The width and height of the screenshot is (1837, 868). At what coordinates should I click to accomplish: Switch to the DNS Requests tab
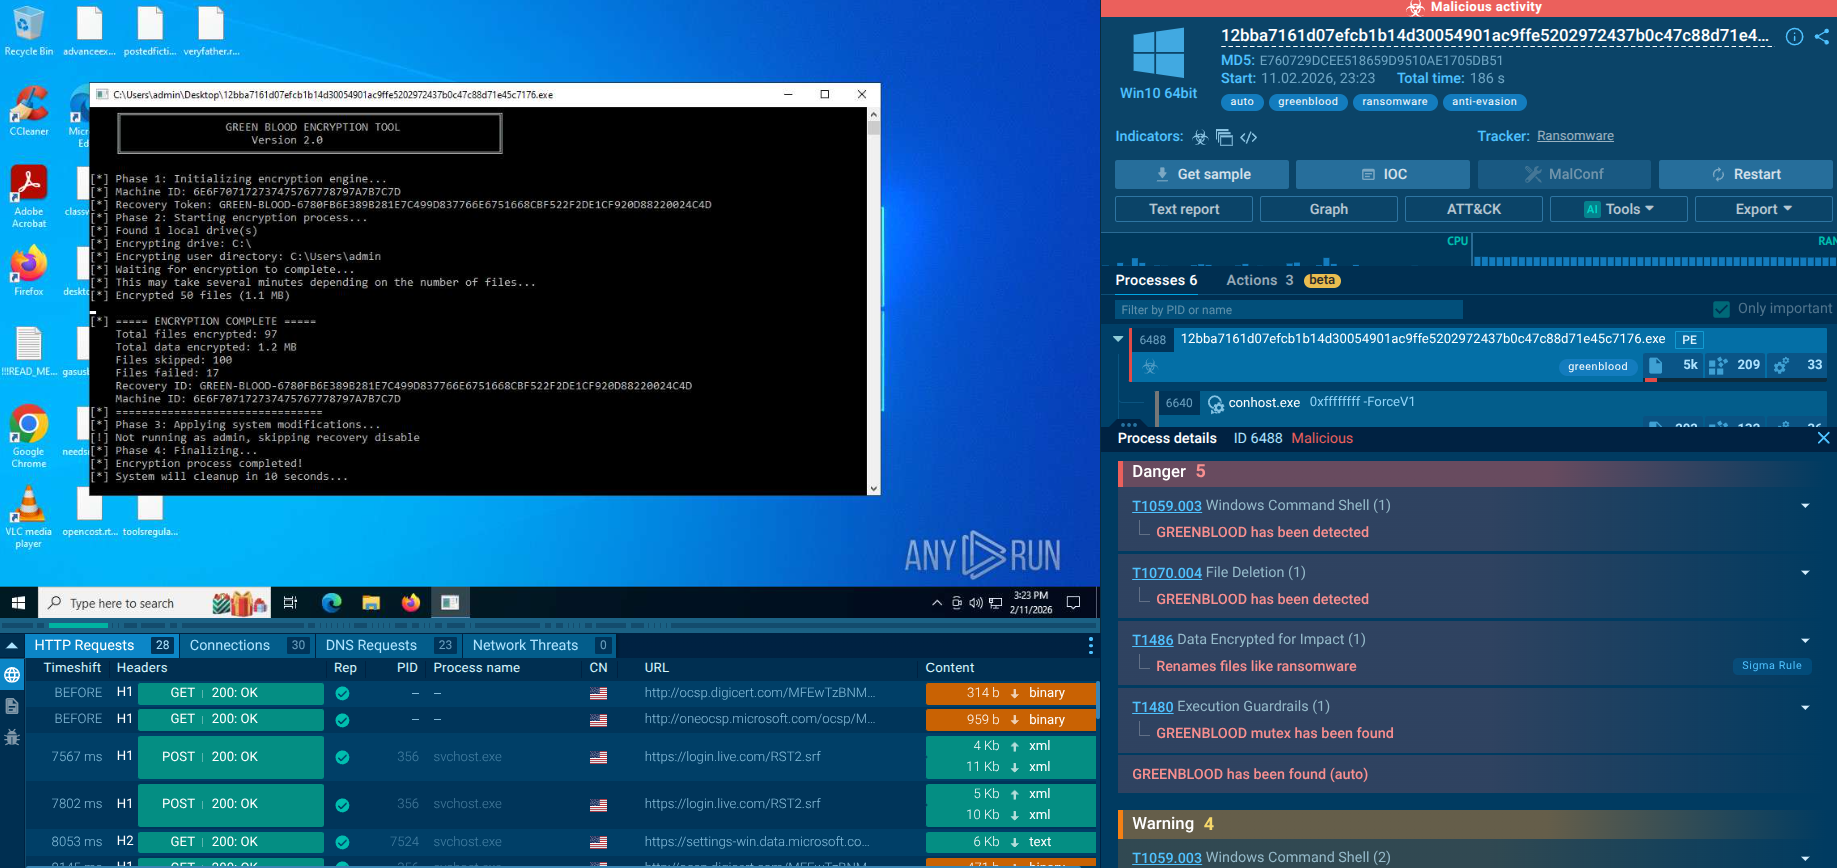pos(371,645)
